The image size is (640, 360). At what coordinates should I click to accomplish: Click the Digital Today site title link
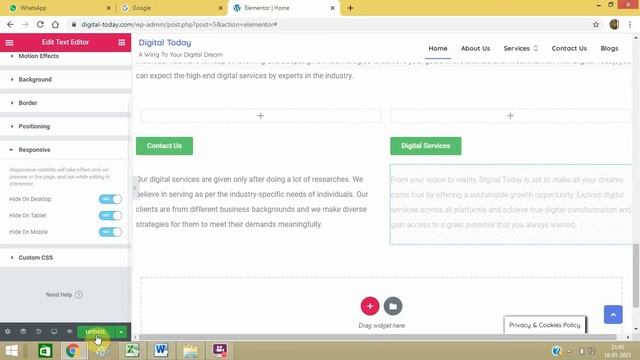[164, 42]
